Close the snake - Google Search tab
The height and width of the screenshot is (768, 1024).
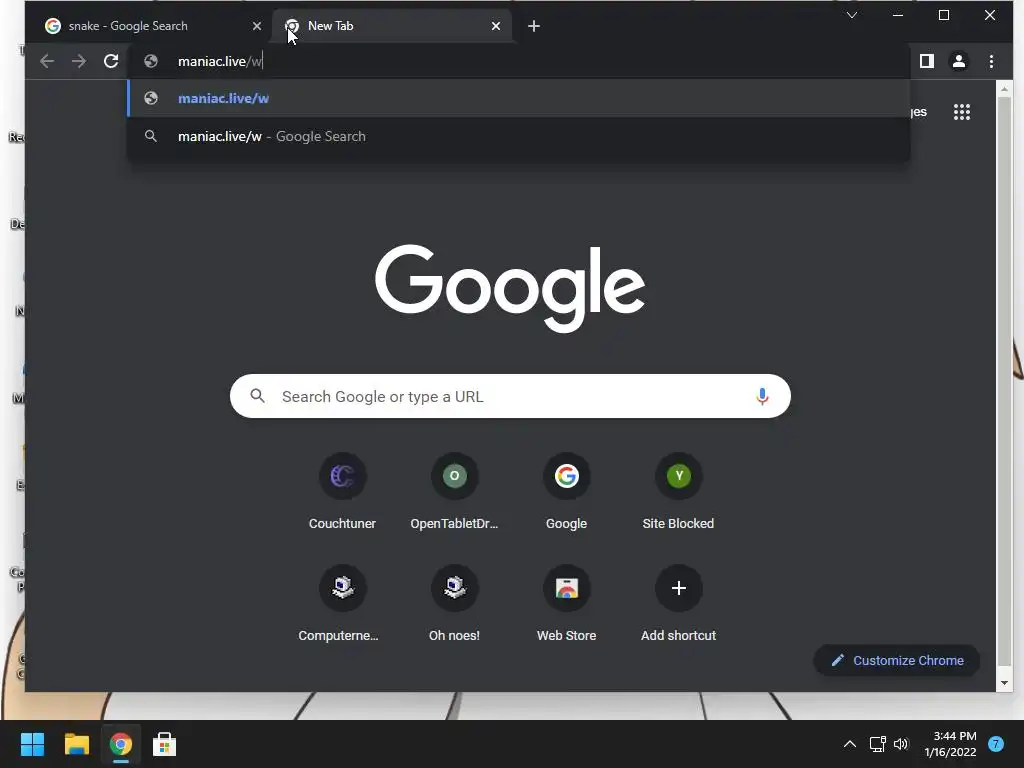[257, 26]
